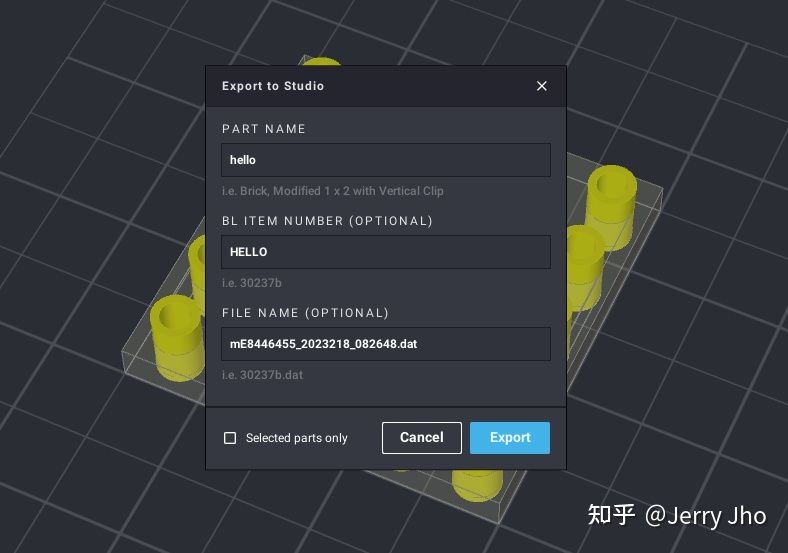
Task: Click the blue Export button
Action: tap(510, 438)
